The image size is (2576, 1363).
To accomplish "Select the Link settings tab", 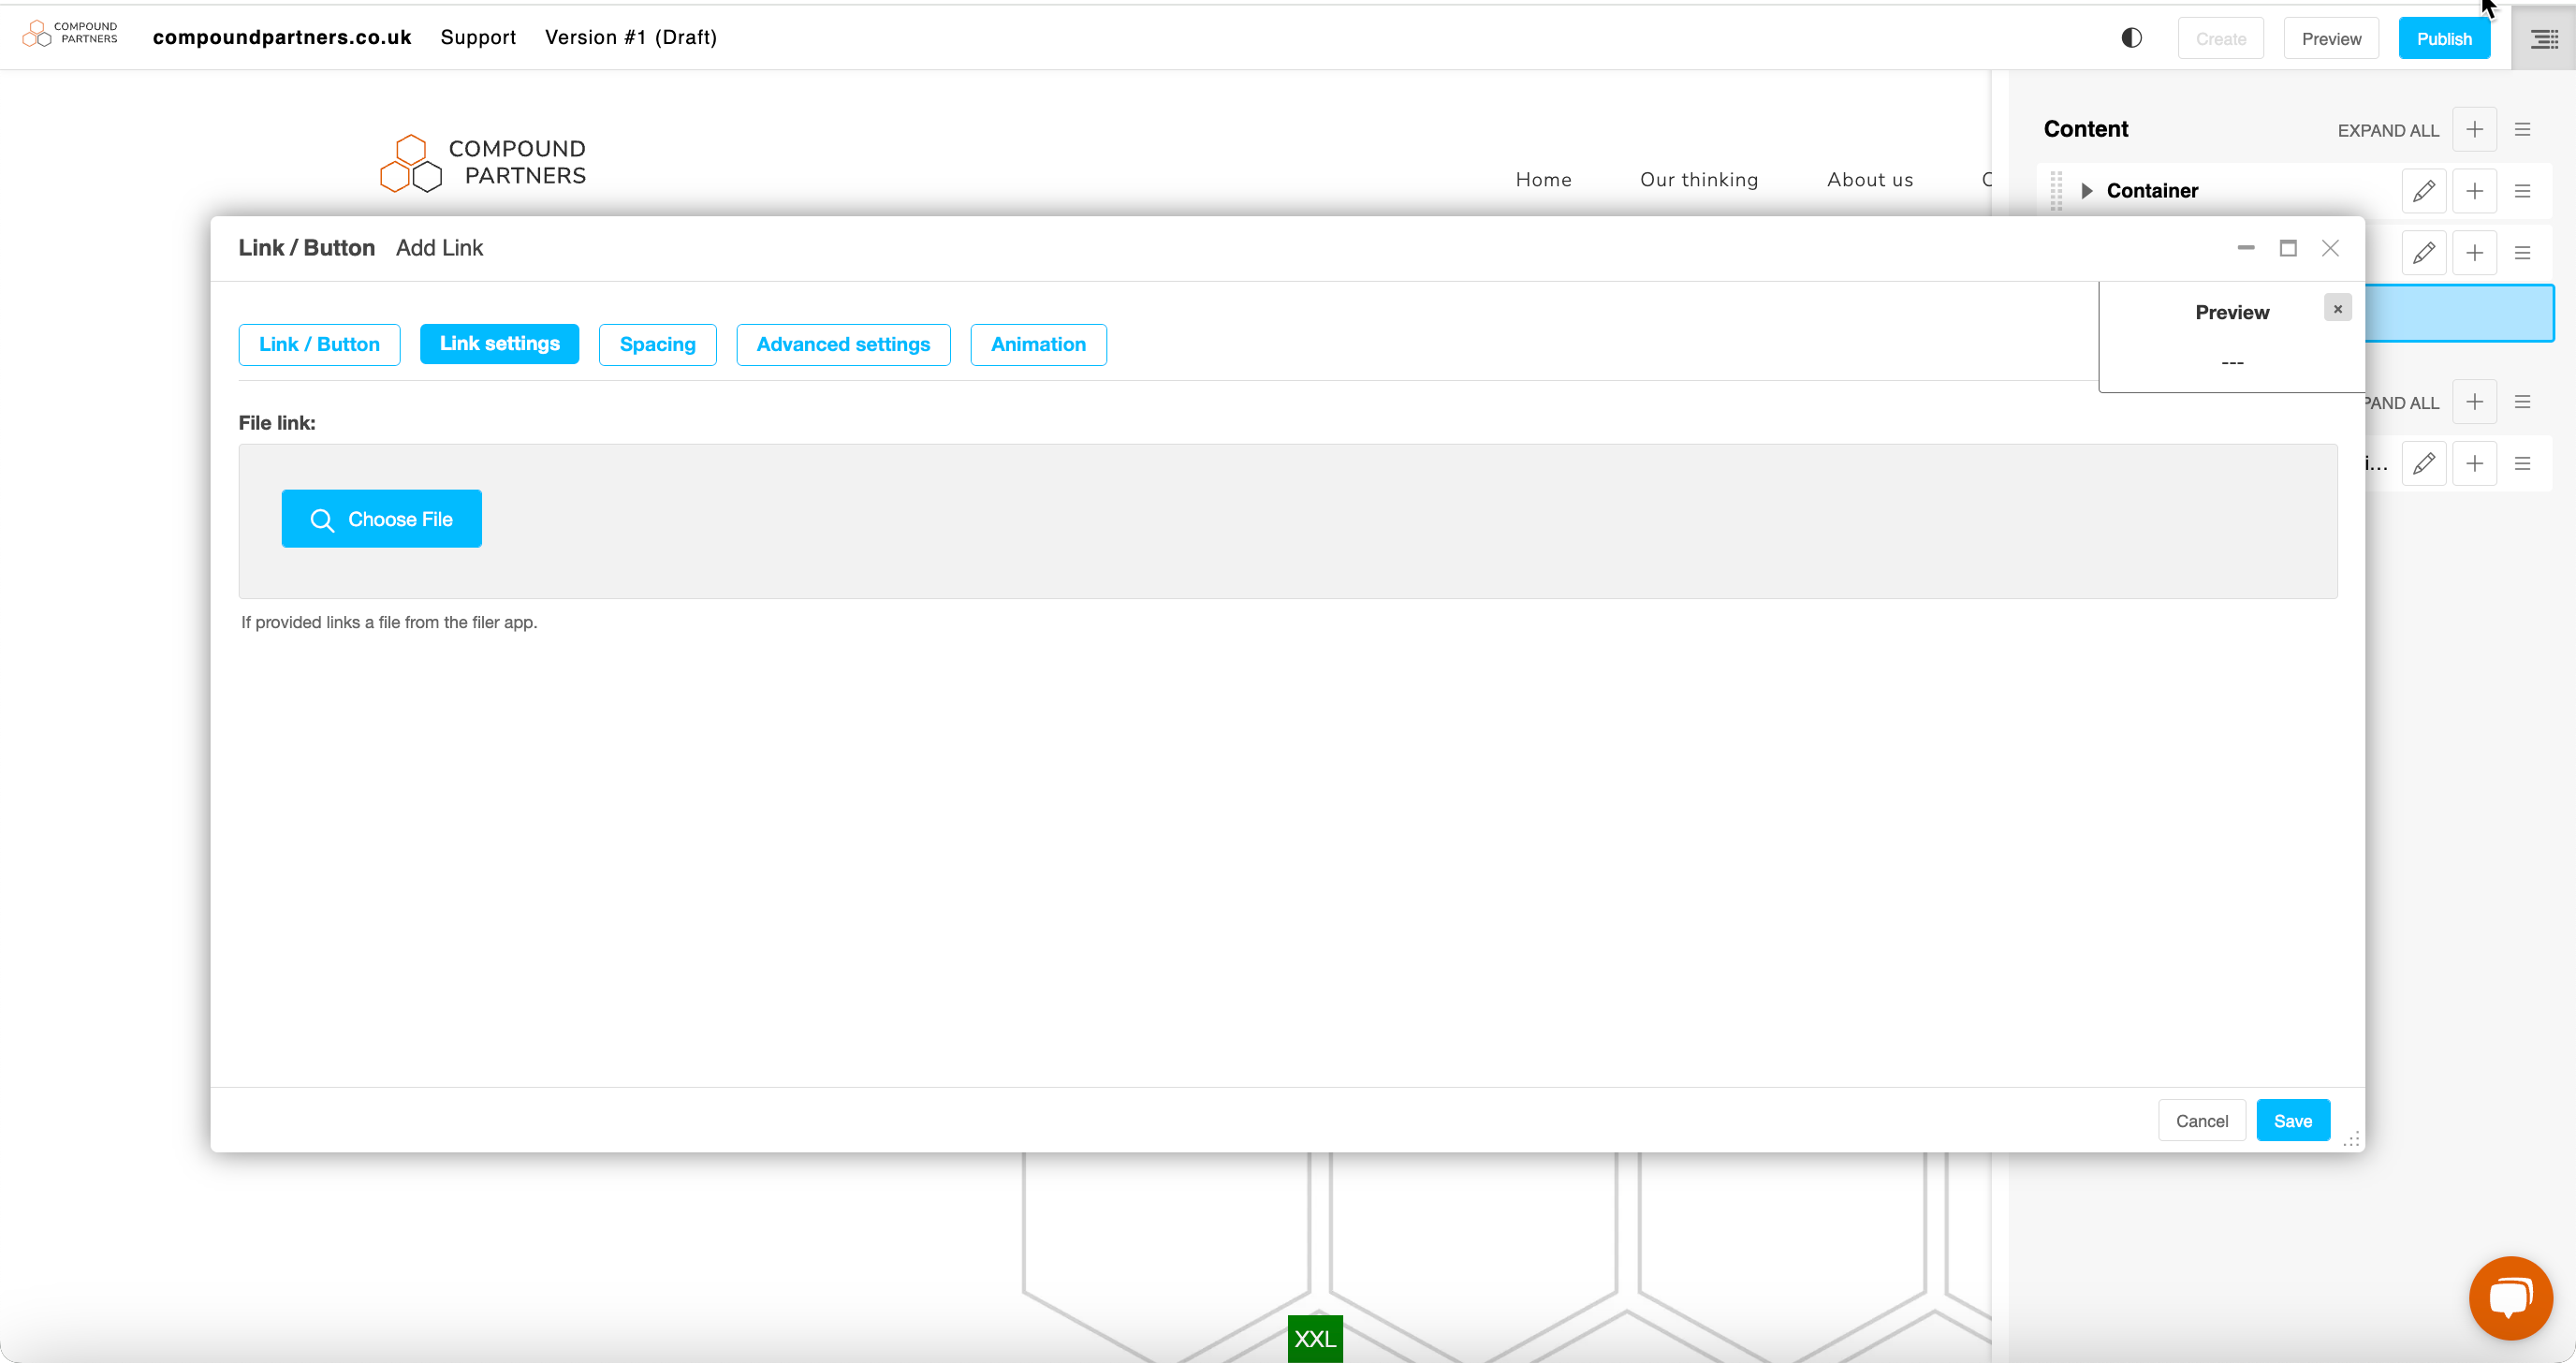I will point(499,344).
